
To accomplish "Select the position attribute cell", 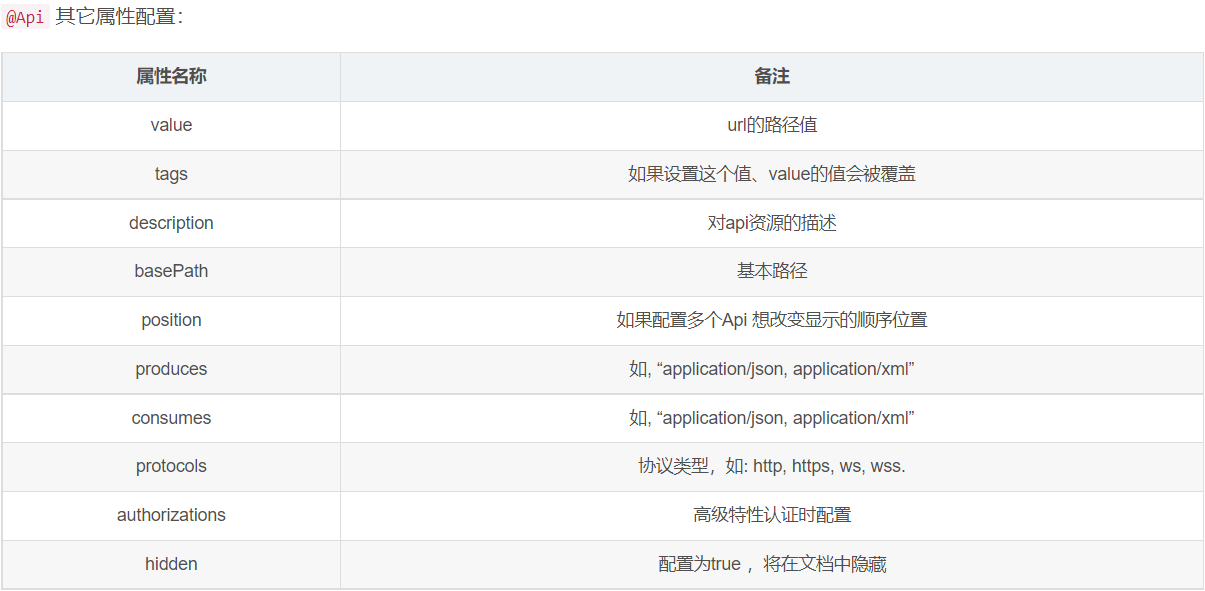I will [x=171, y=320].
